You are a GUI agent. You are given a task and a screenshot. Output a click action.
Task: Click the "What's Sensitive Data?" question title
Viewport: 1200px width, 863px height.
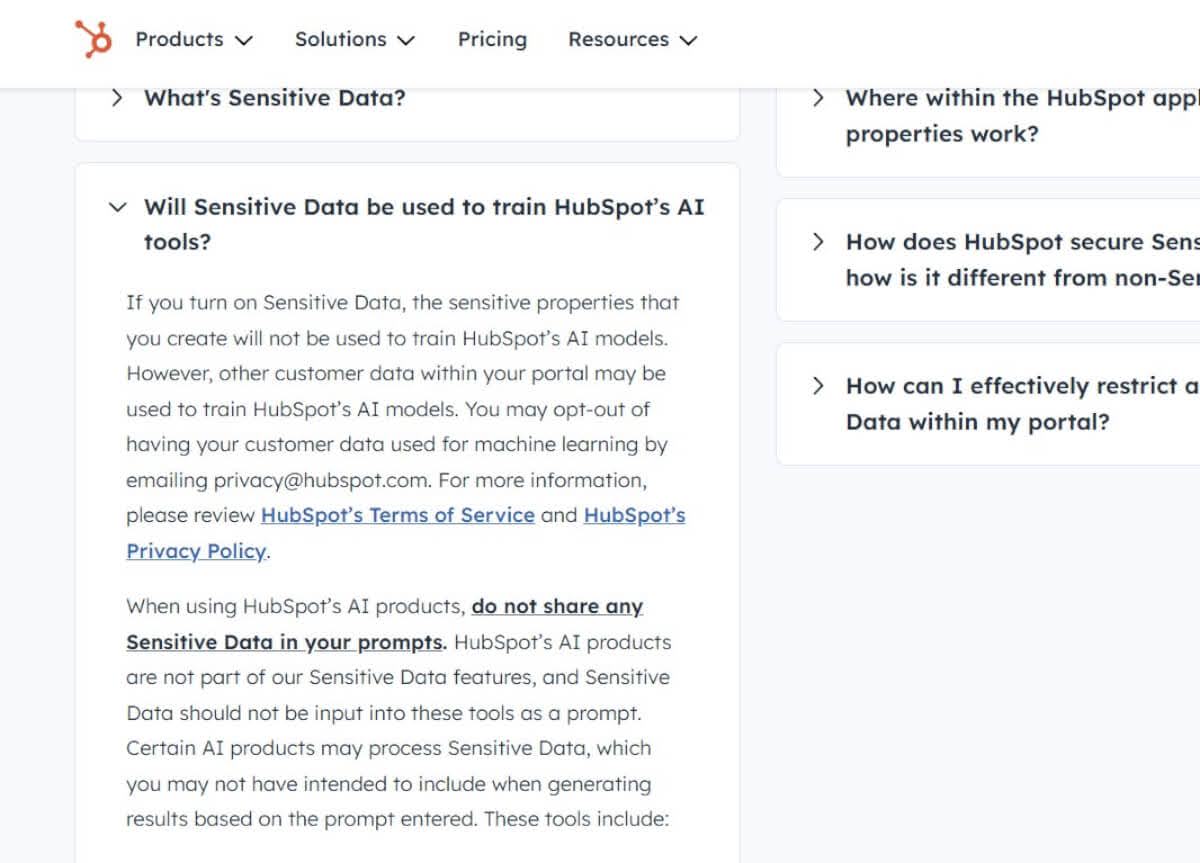pyautogui.click(x=275, y=98)
